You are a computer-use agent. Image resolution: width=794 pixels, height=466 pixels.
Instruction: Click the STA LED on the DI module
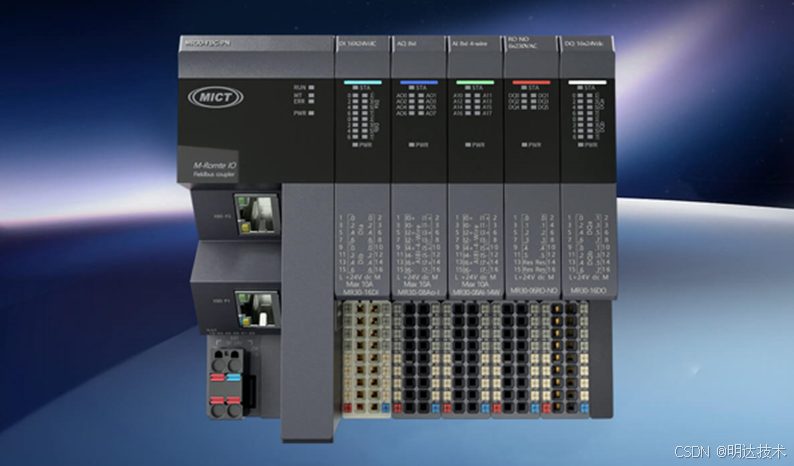click(x=355, y=88)
